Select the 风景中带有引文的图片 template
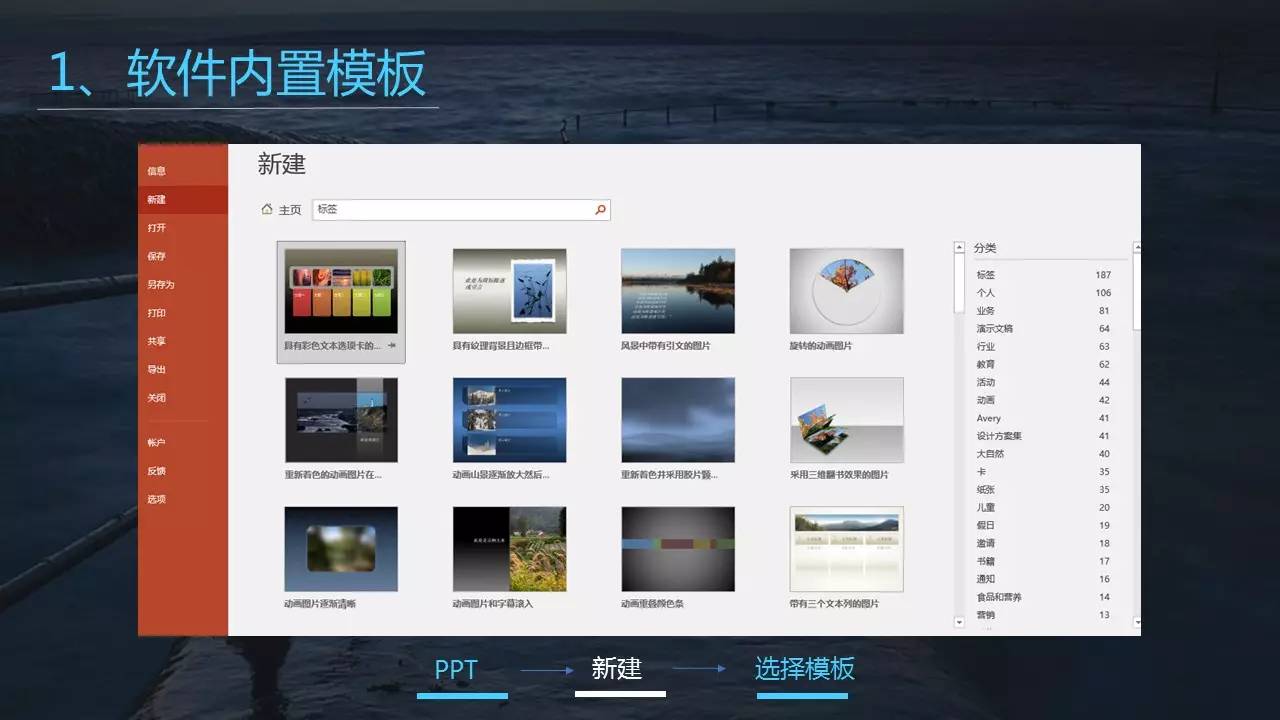Screen dimensions: 1280x720 coord(678,290)
